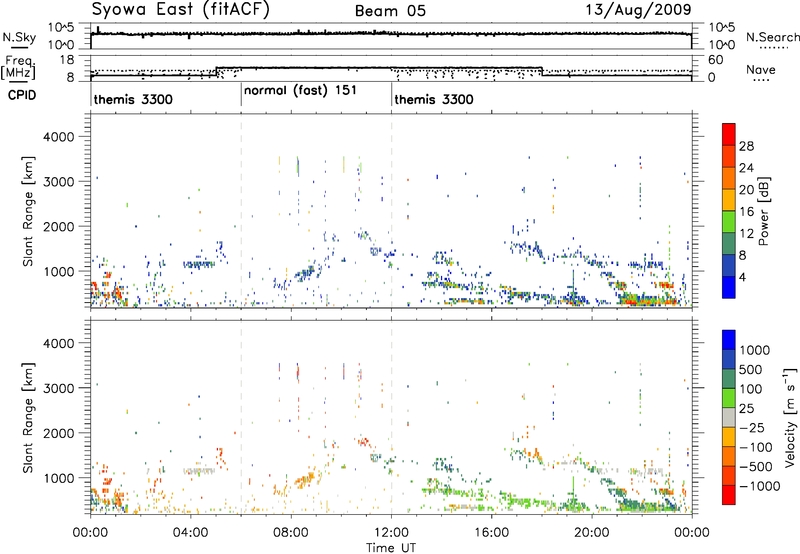Click the frequency axis '18' label

(67, 59)
